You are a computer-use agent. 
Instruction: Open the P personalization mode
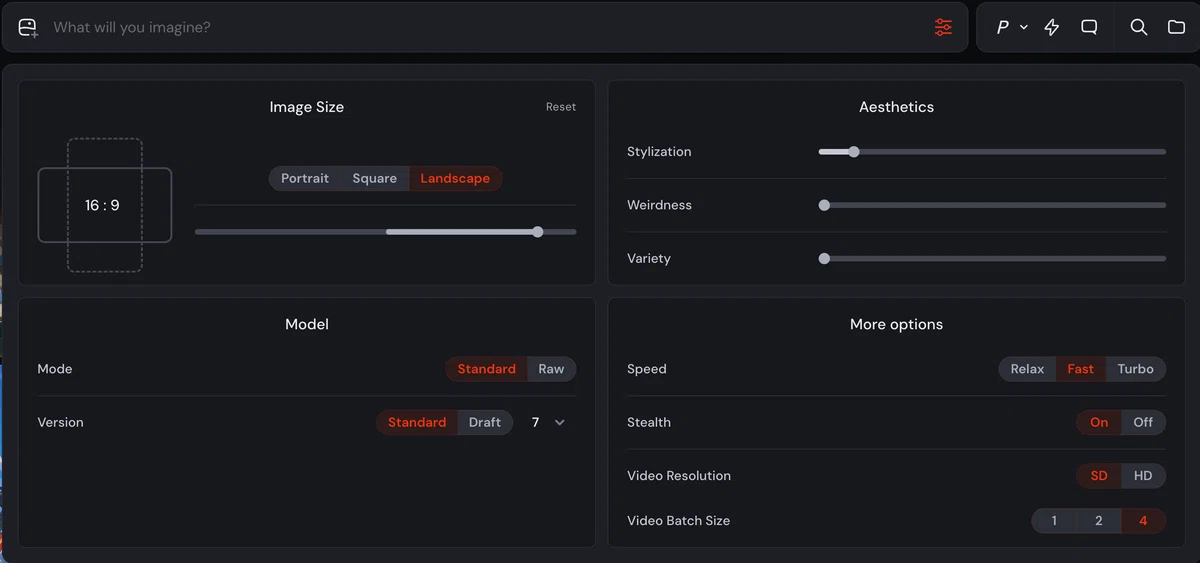(1003, 28)
